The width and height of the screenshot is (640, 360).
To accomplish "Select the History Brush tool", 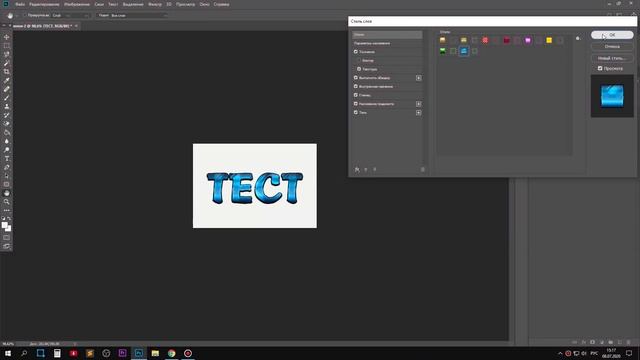I will click(x=7, y=115).
